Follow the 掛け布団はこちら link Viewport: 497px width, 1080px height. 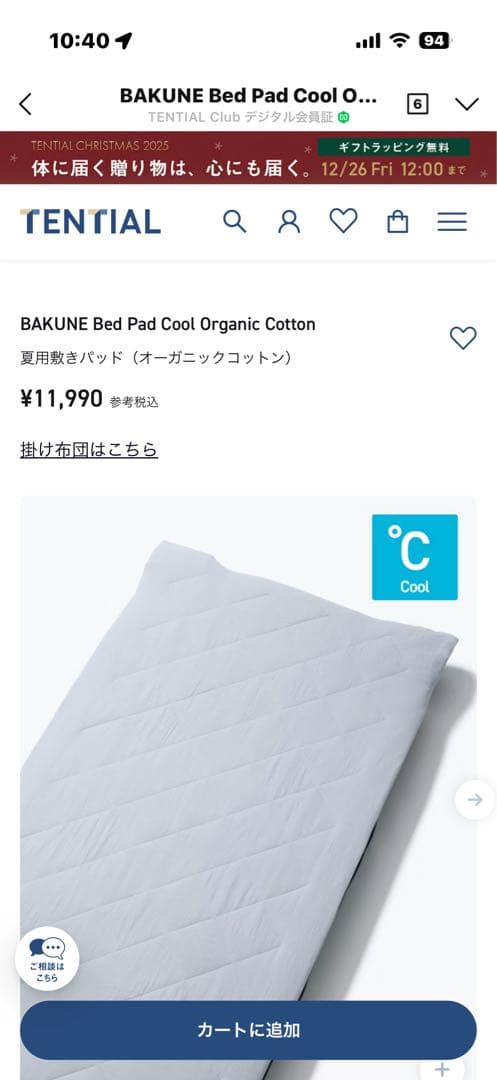click(89, 450)
